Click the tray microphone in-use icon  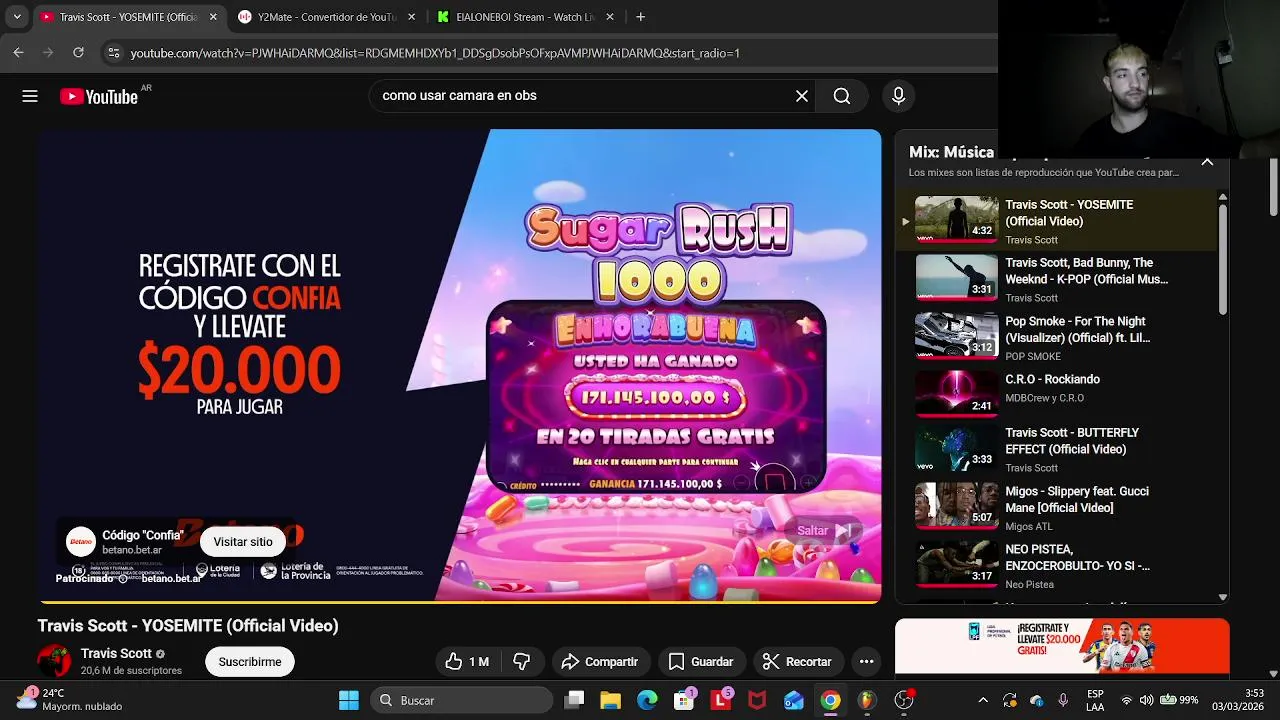point(1063,700)
